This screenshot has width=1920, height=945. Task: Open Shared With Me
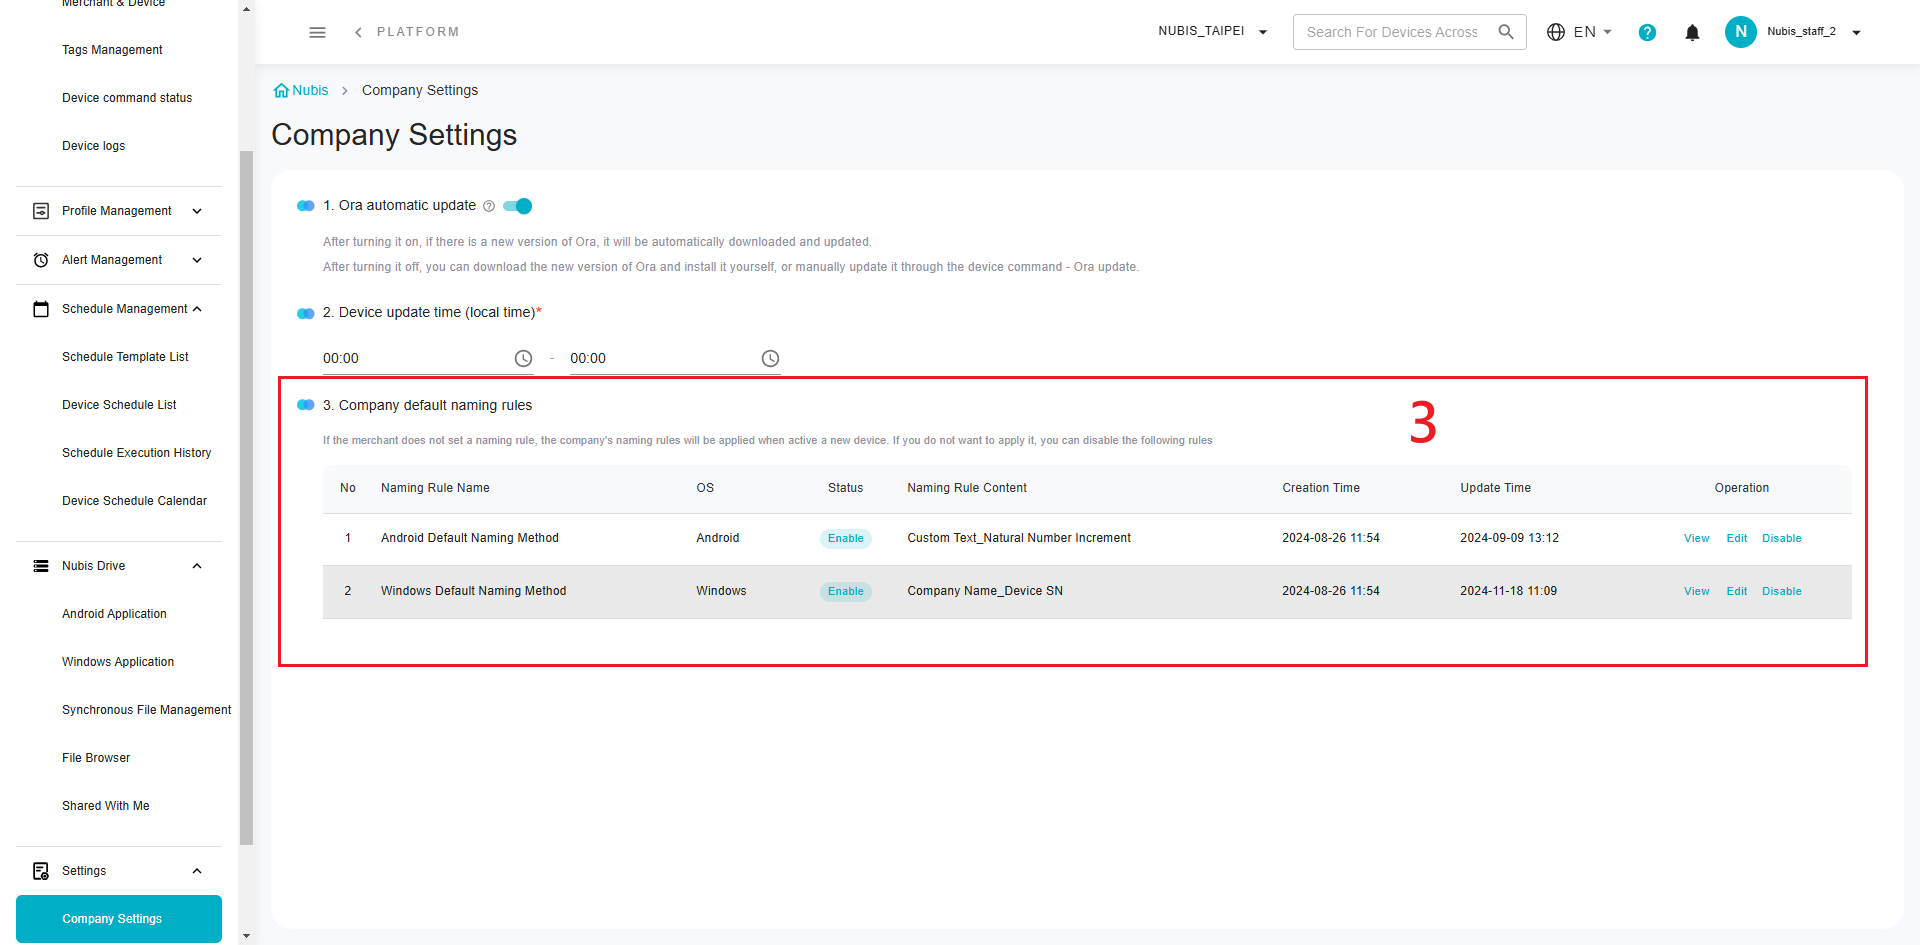[x=105, y=806]
